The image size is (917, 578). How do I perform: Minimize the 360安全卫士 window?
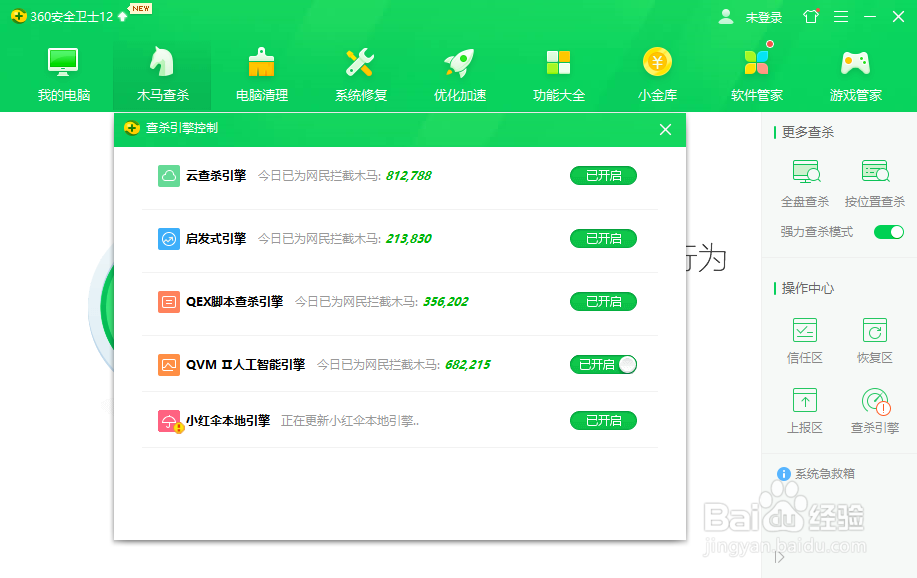870,16
